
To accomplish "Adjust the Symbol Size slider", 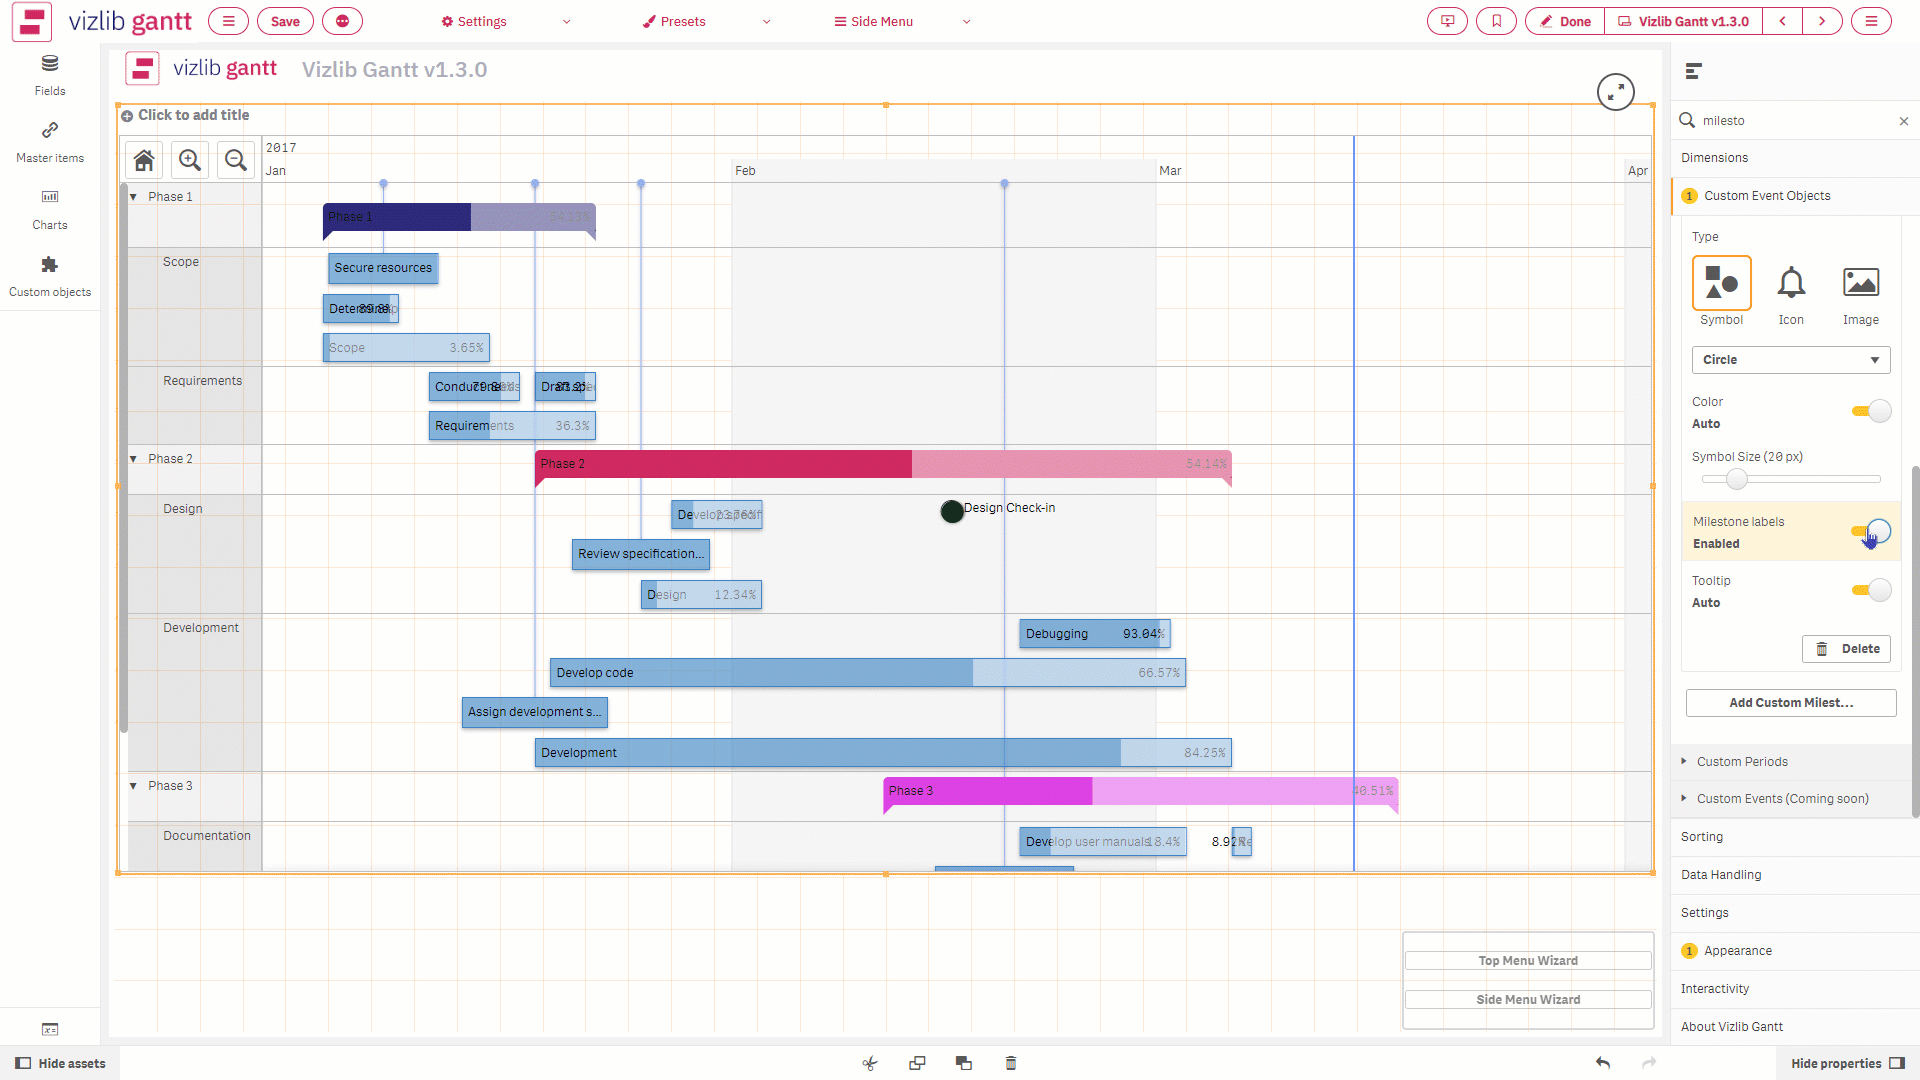I will click(x=1737, y=479).
